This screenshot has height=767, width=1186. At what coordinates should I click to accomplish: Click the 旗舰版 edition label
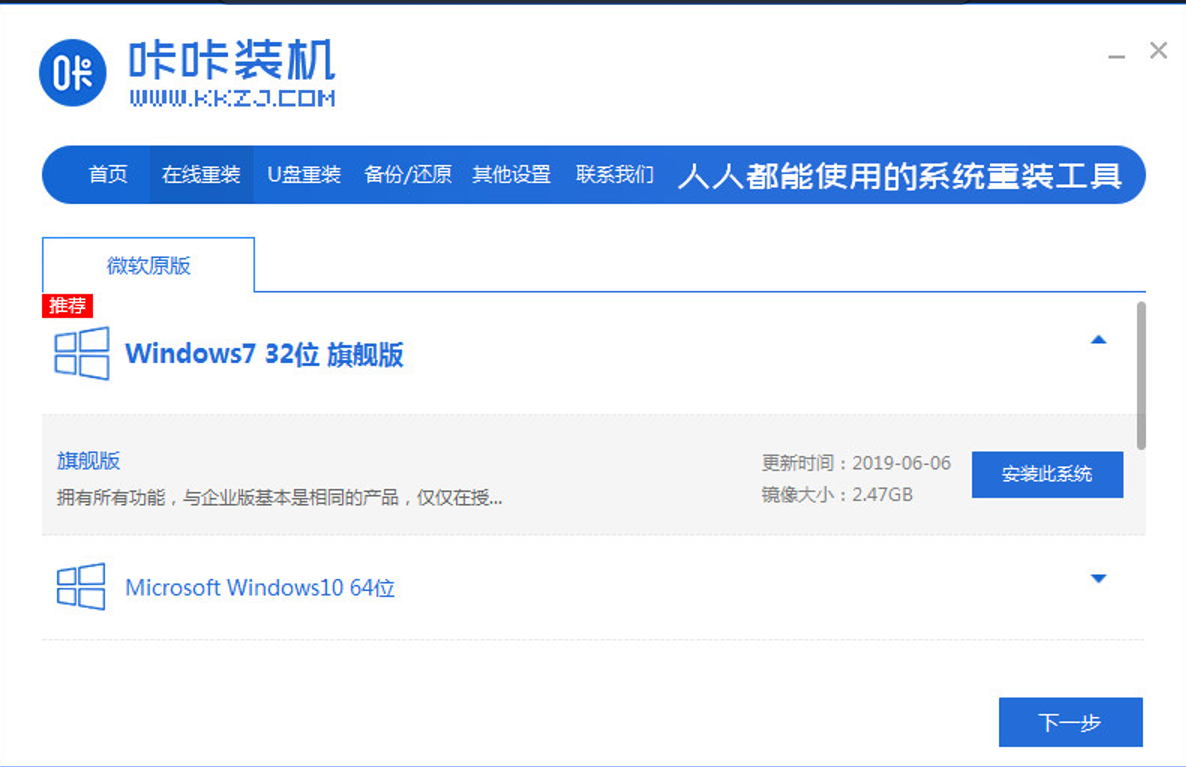[x=88, y=461]
